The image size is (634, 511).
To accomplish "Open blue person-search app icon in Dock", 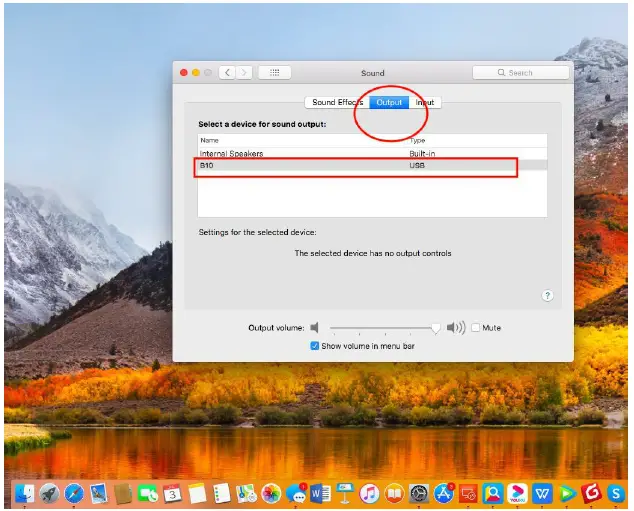I will (493, 494).
